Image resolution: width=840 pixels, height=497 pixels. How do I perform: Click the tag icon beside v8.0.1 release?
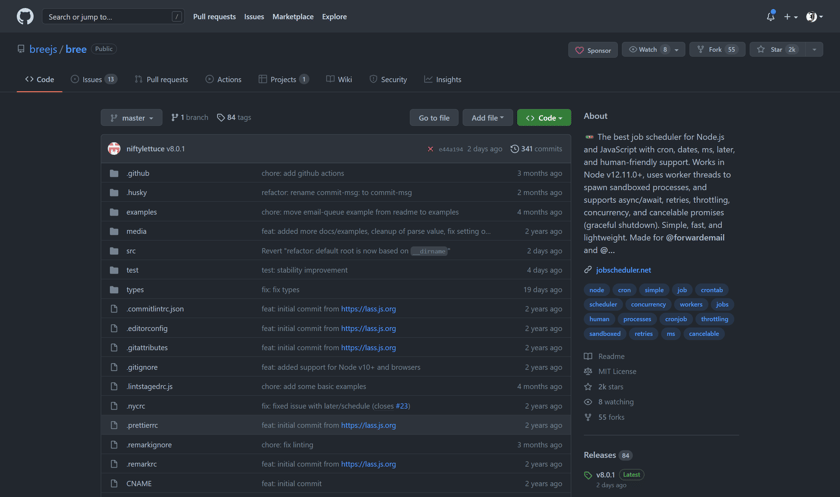point(588,475)
